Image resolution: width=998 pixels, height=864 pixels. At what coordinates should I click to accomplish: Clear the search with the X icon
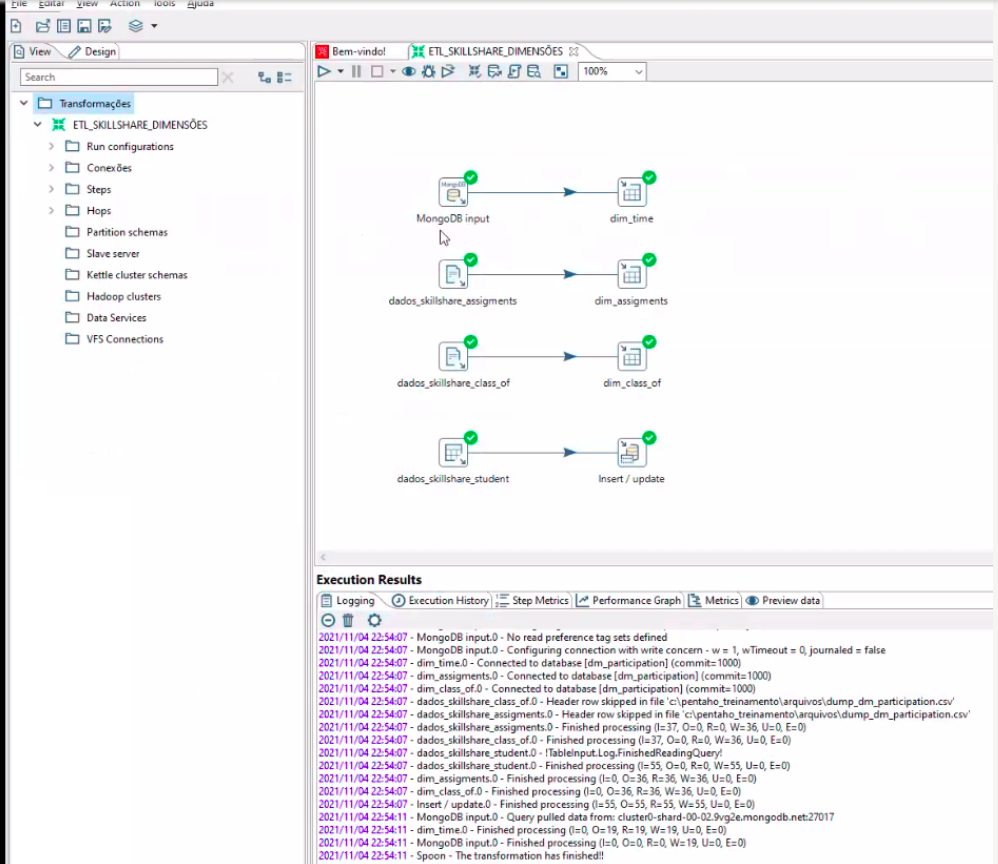(x=228, y=77)
